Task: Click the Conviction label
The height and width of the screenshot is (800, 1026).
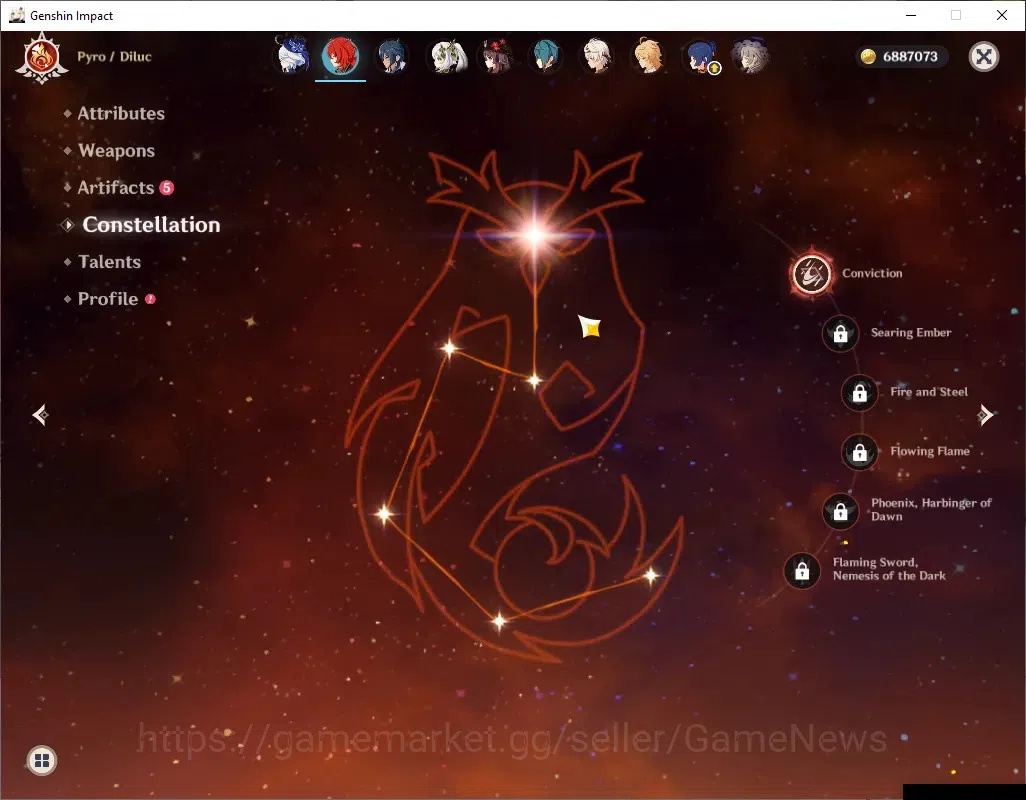Action: [872, 273]
